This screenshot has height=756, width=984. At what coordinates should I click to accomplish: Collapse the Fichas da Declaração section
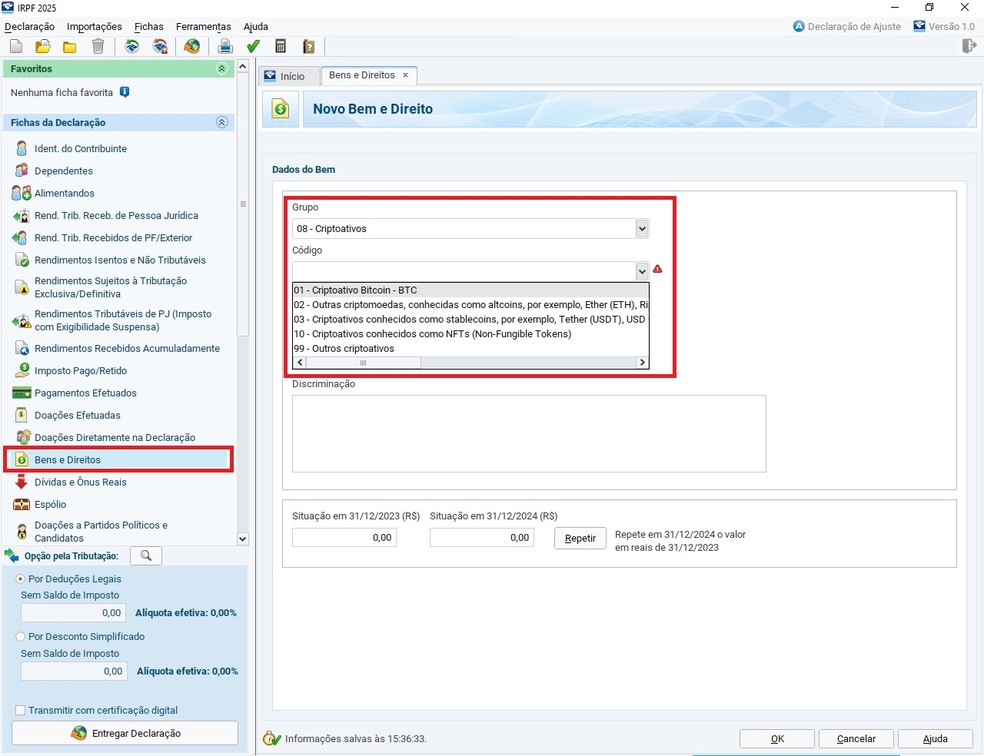221,122
